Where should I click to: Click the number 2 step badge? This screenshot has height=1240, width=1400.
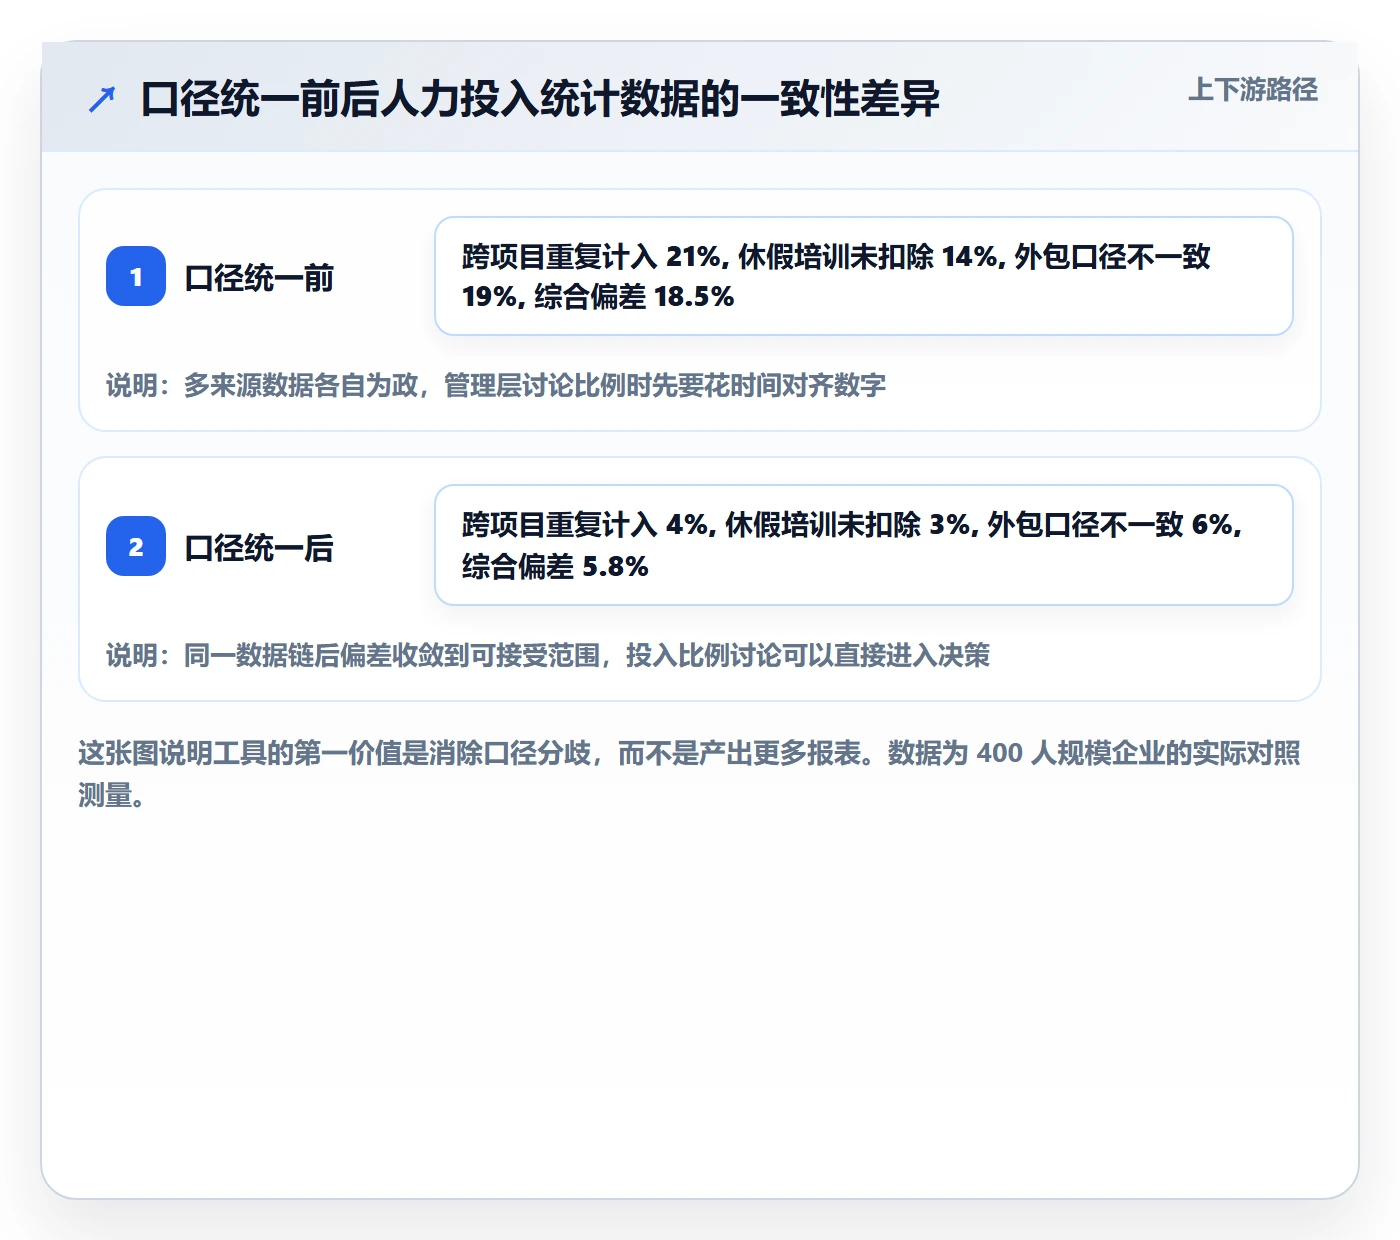[x=136, y=546]
